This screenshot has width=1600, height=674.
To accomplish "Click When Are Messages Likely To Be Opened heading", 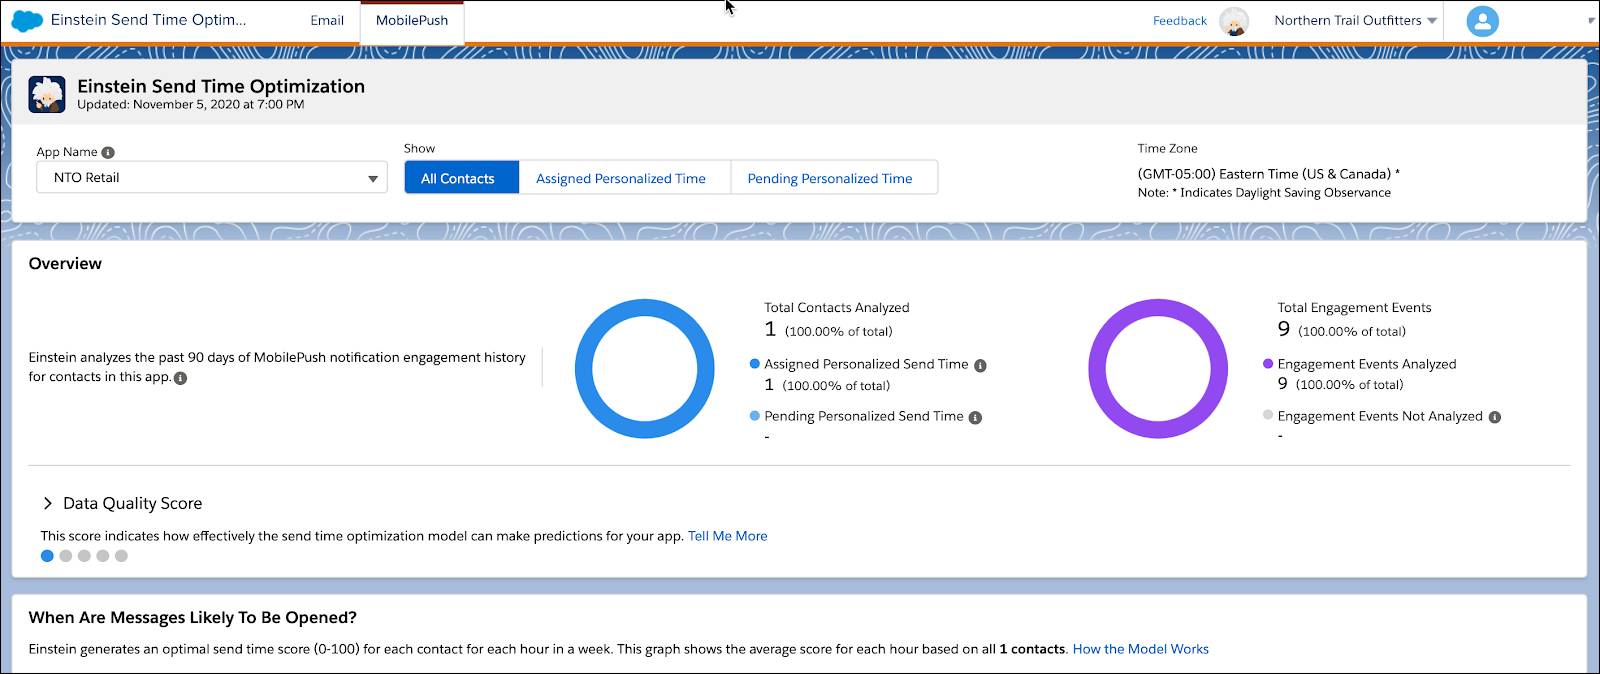I will pyautogui.click(x=193, y=618).
